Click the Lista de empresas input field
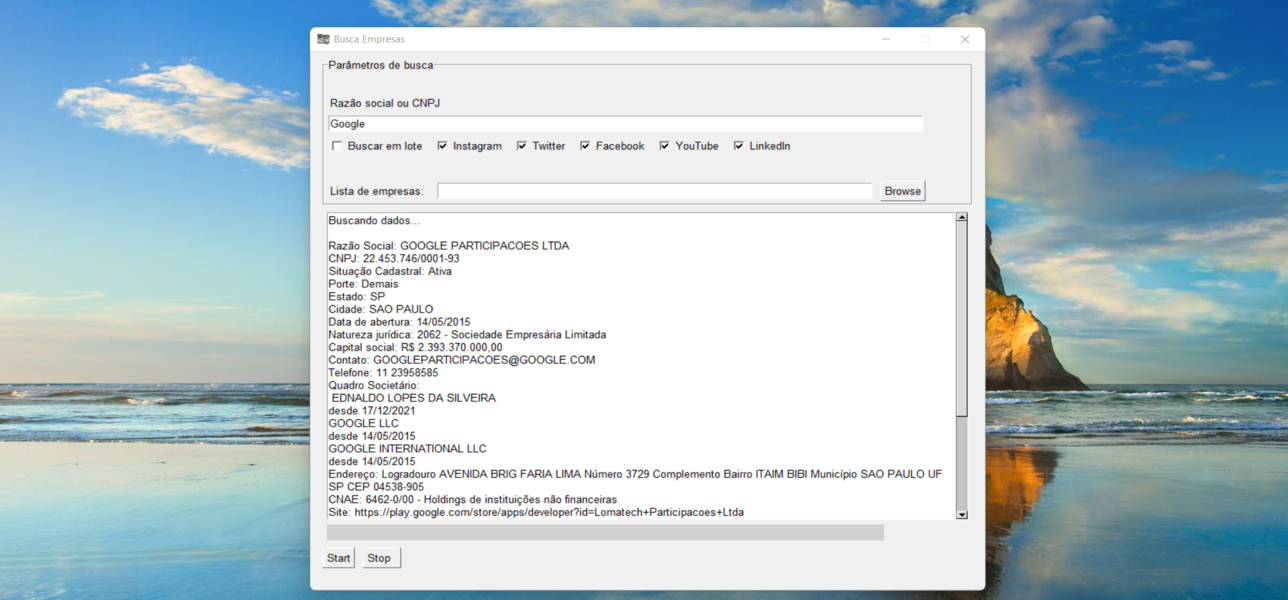Screen dimensions: 1288x600 (x=655, y=191)
